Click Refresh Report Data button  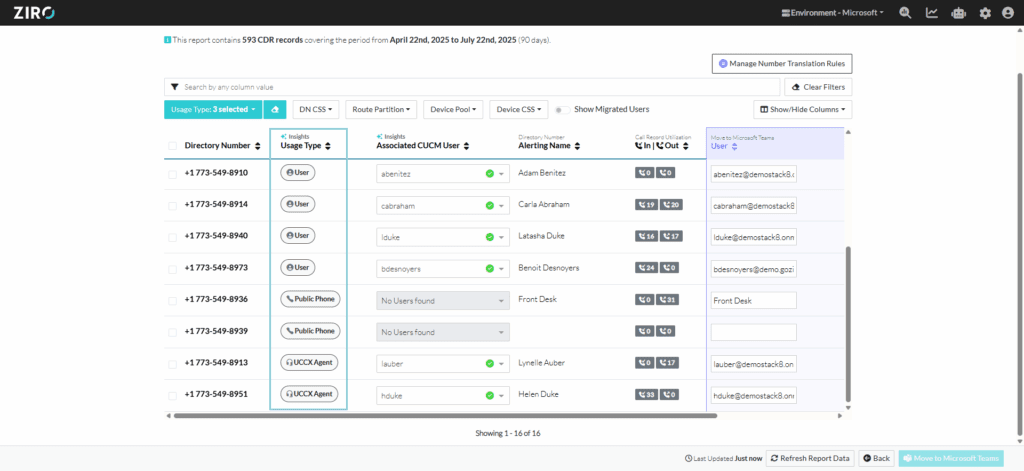tap(809, 458)
